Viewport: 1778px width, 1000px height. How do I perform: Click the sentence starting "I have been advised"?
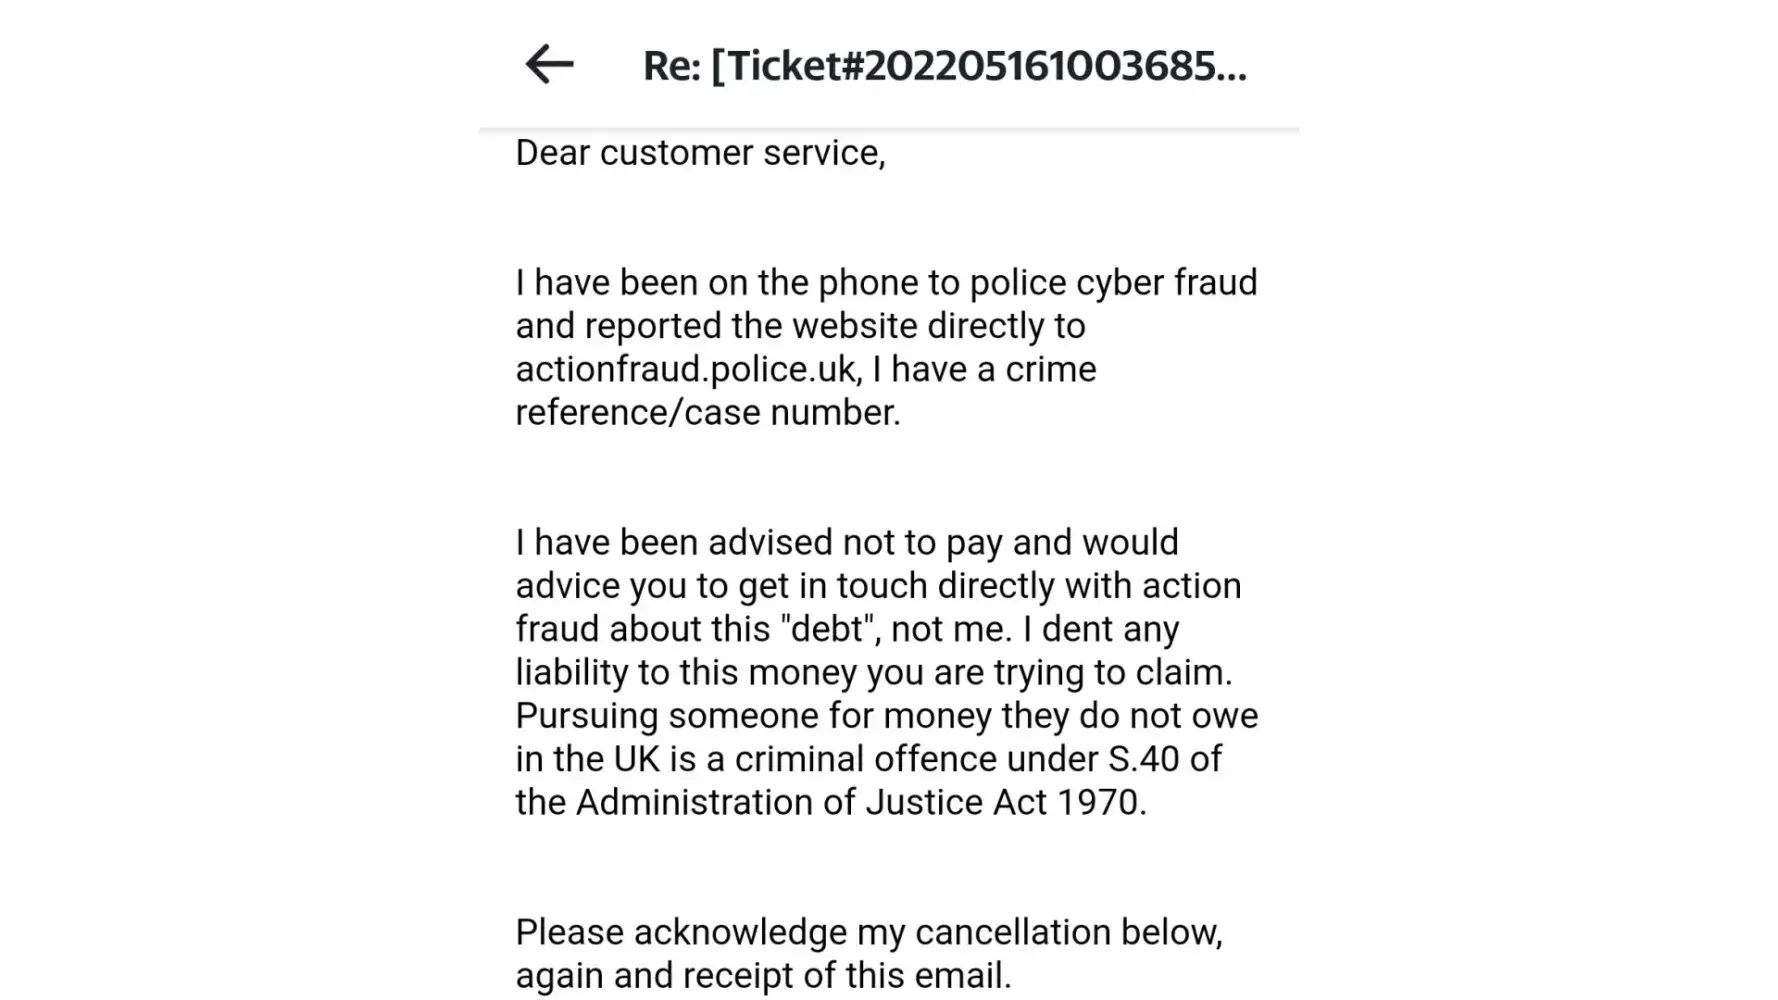(x=846, y=543)
